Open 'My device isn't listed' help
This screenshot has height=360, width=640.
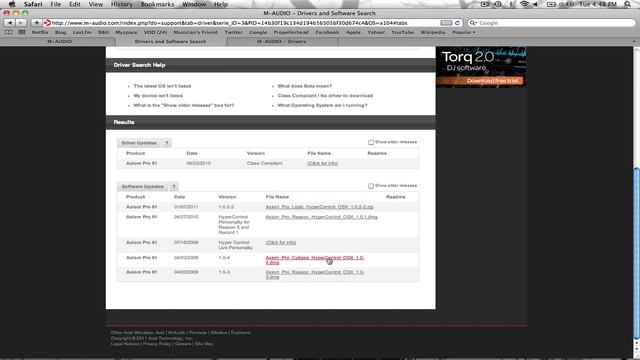[158, 96]
